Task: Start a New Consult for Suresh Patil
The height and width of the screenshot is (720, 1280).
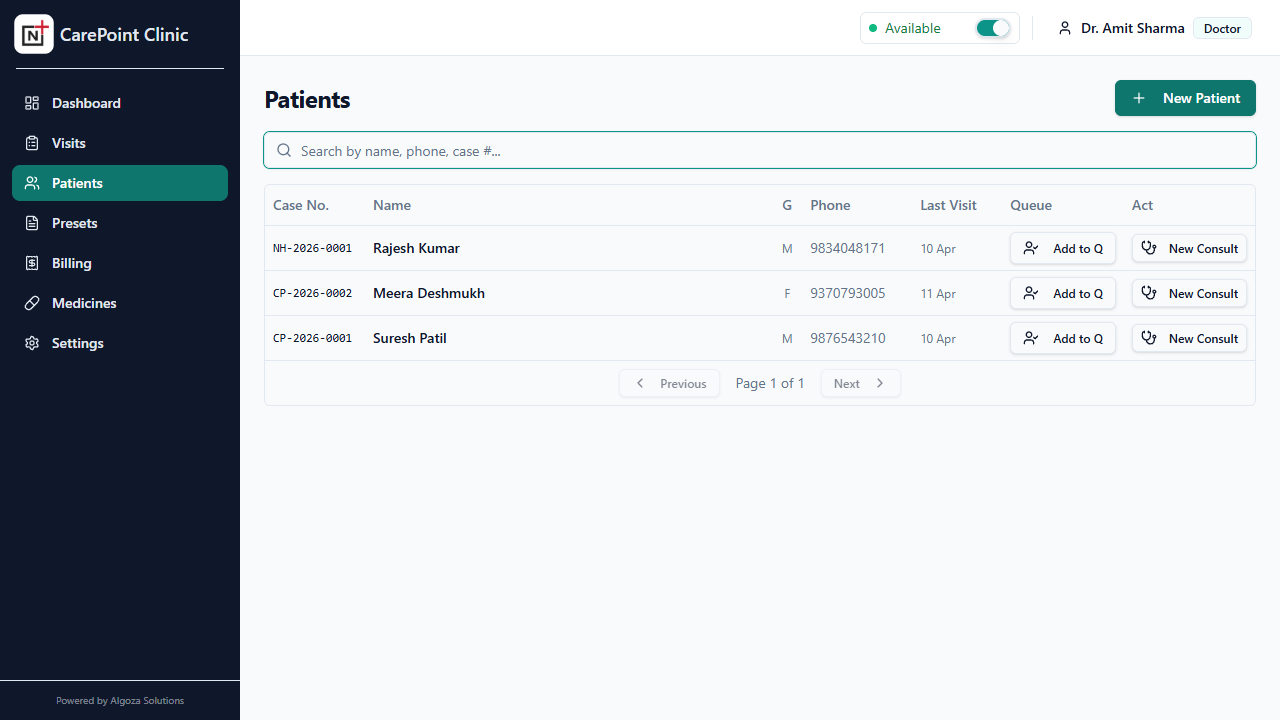Action: click(1189, 338)
